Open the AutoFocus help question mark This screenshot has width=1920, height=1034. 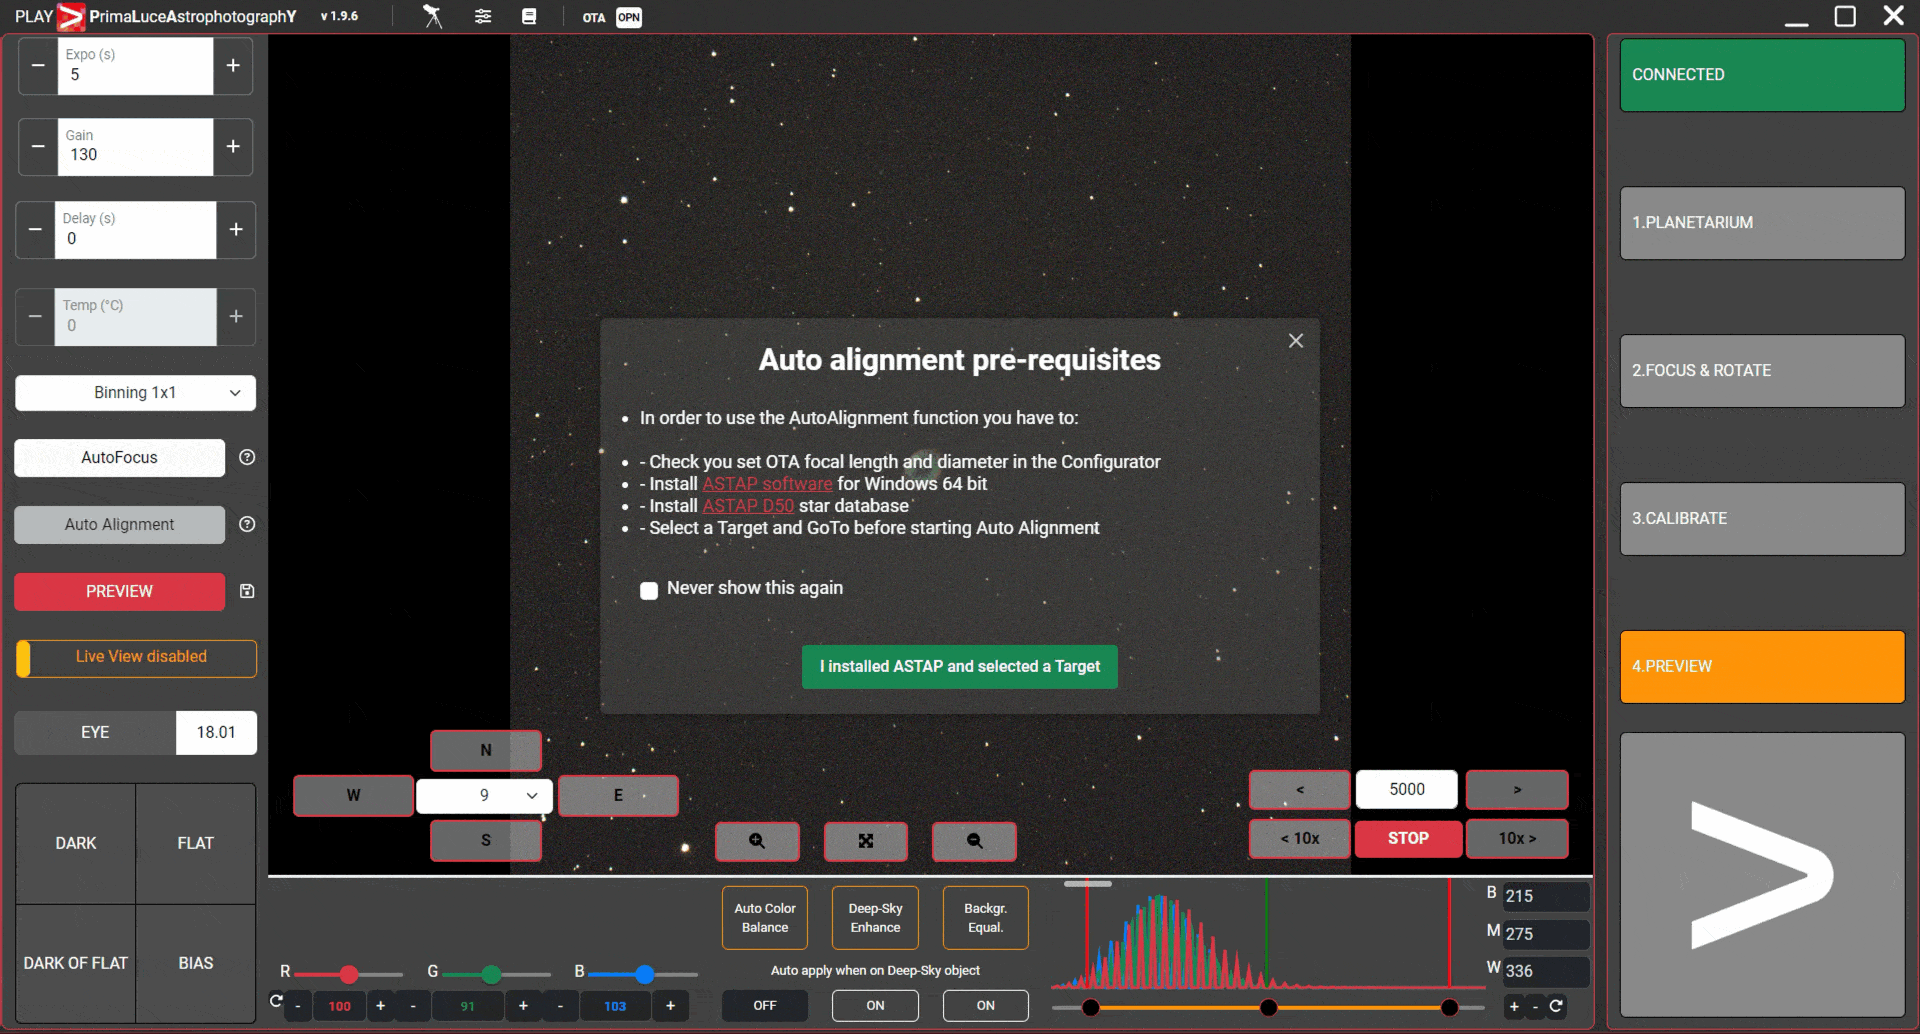pos(247,457)
